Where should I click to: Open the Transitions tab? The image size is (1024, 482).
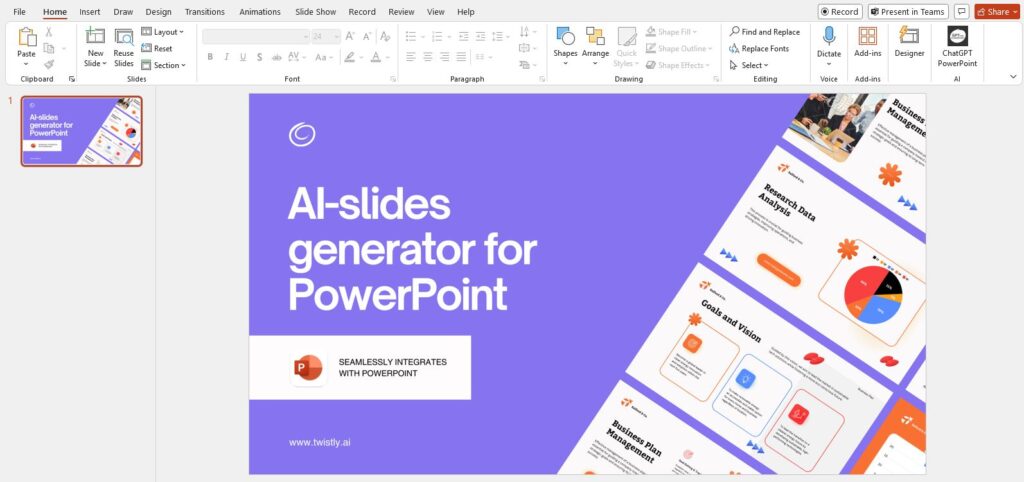point(204,12)
